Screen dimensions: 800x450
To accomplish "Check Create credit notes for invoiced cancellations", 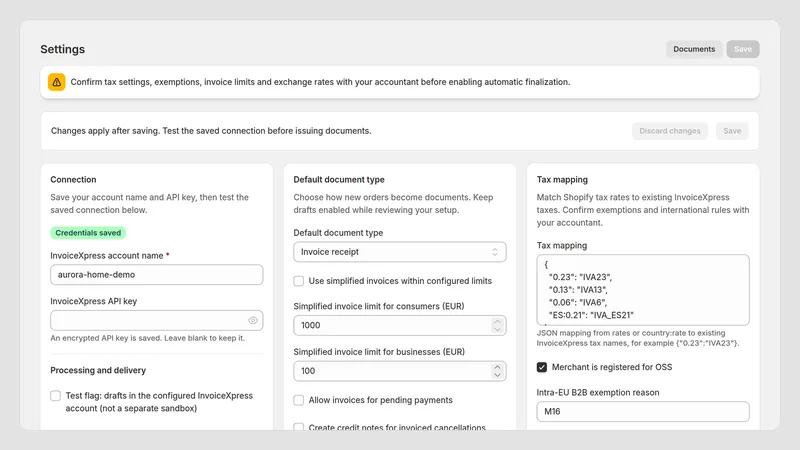I will coord(298,427).
